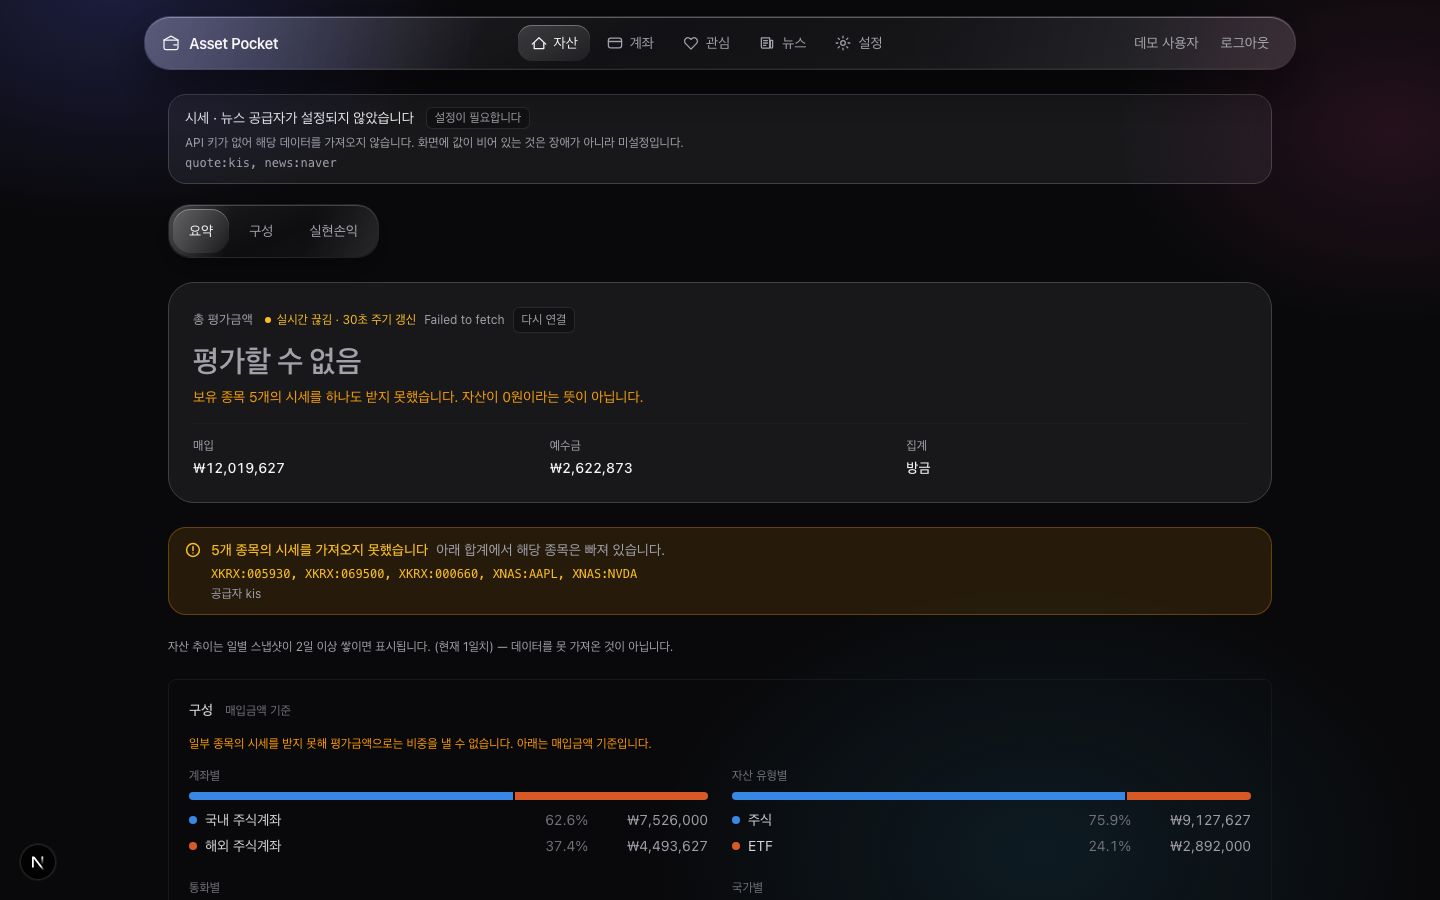Click the newspaper icon next to 뉴스
This screenshot has height=900, width=1440.
(x=767, y=43)
